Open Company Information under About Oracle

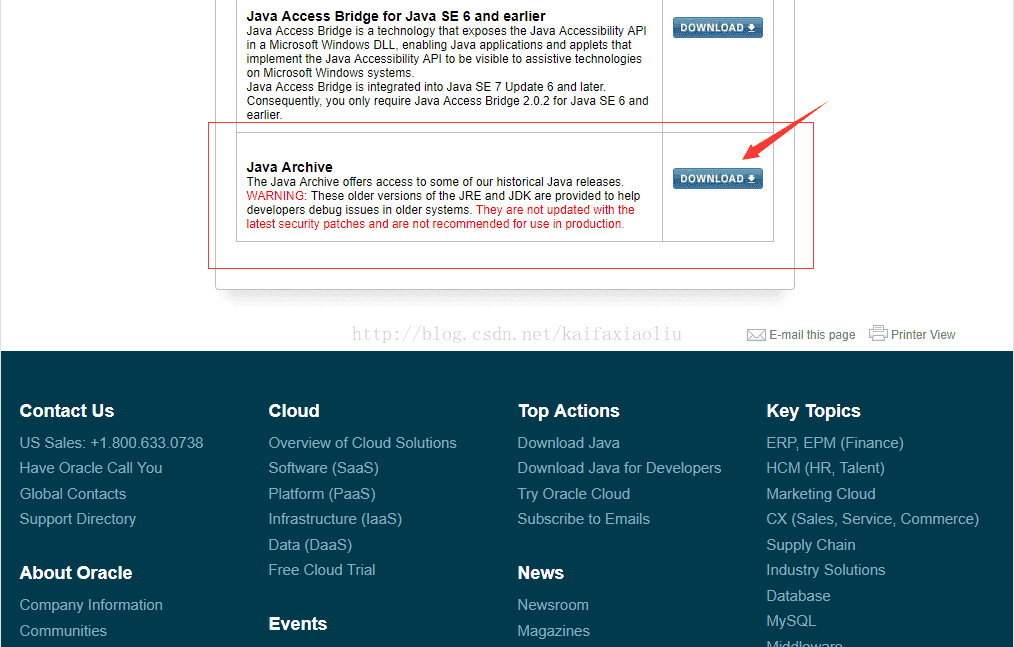pyautogui.click(x=91, y=605)
